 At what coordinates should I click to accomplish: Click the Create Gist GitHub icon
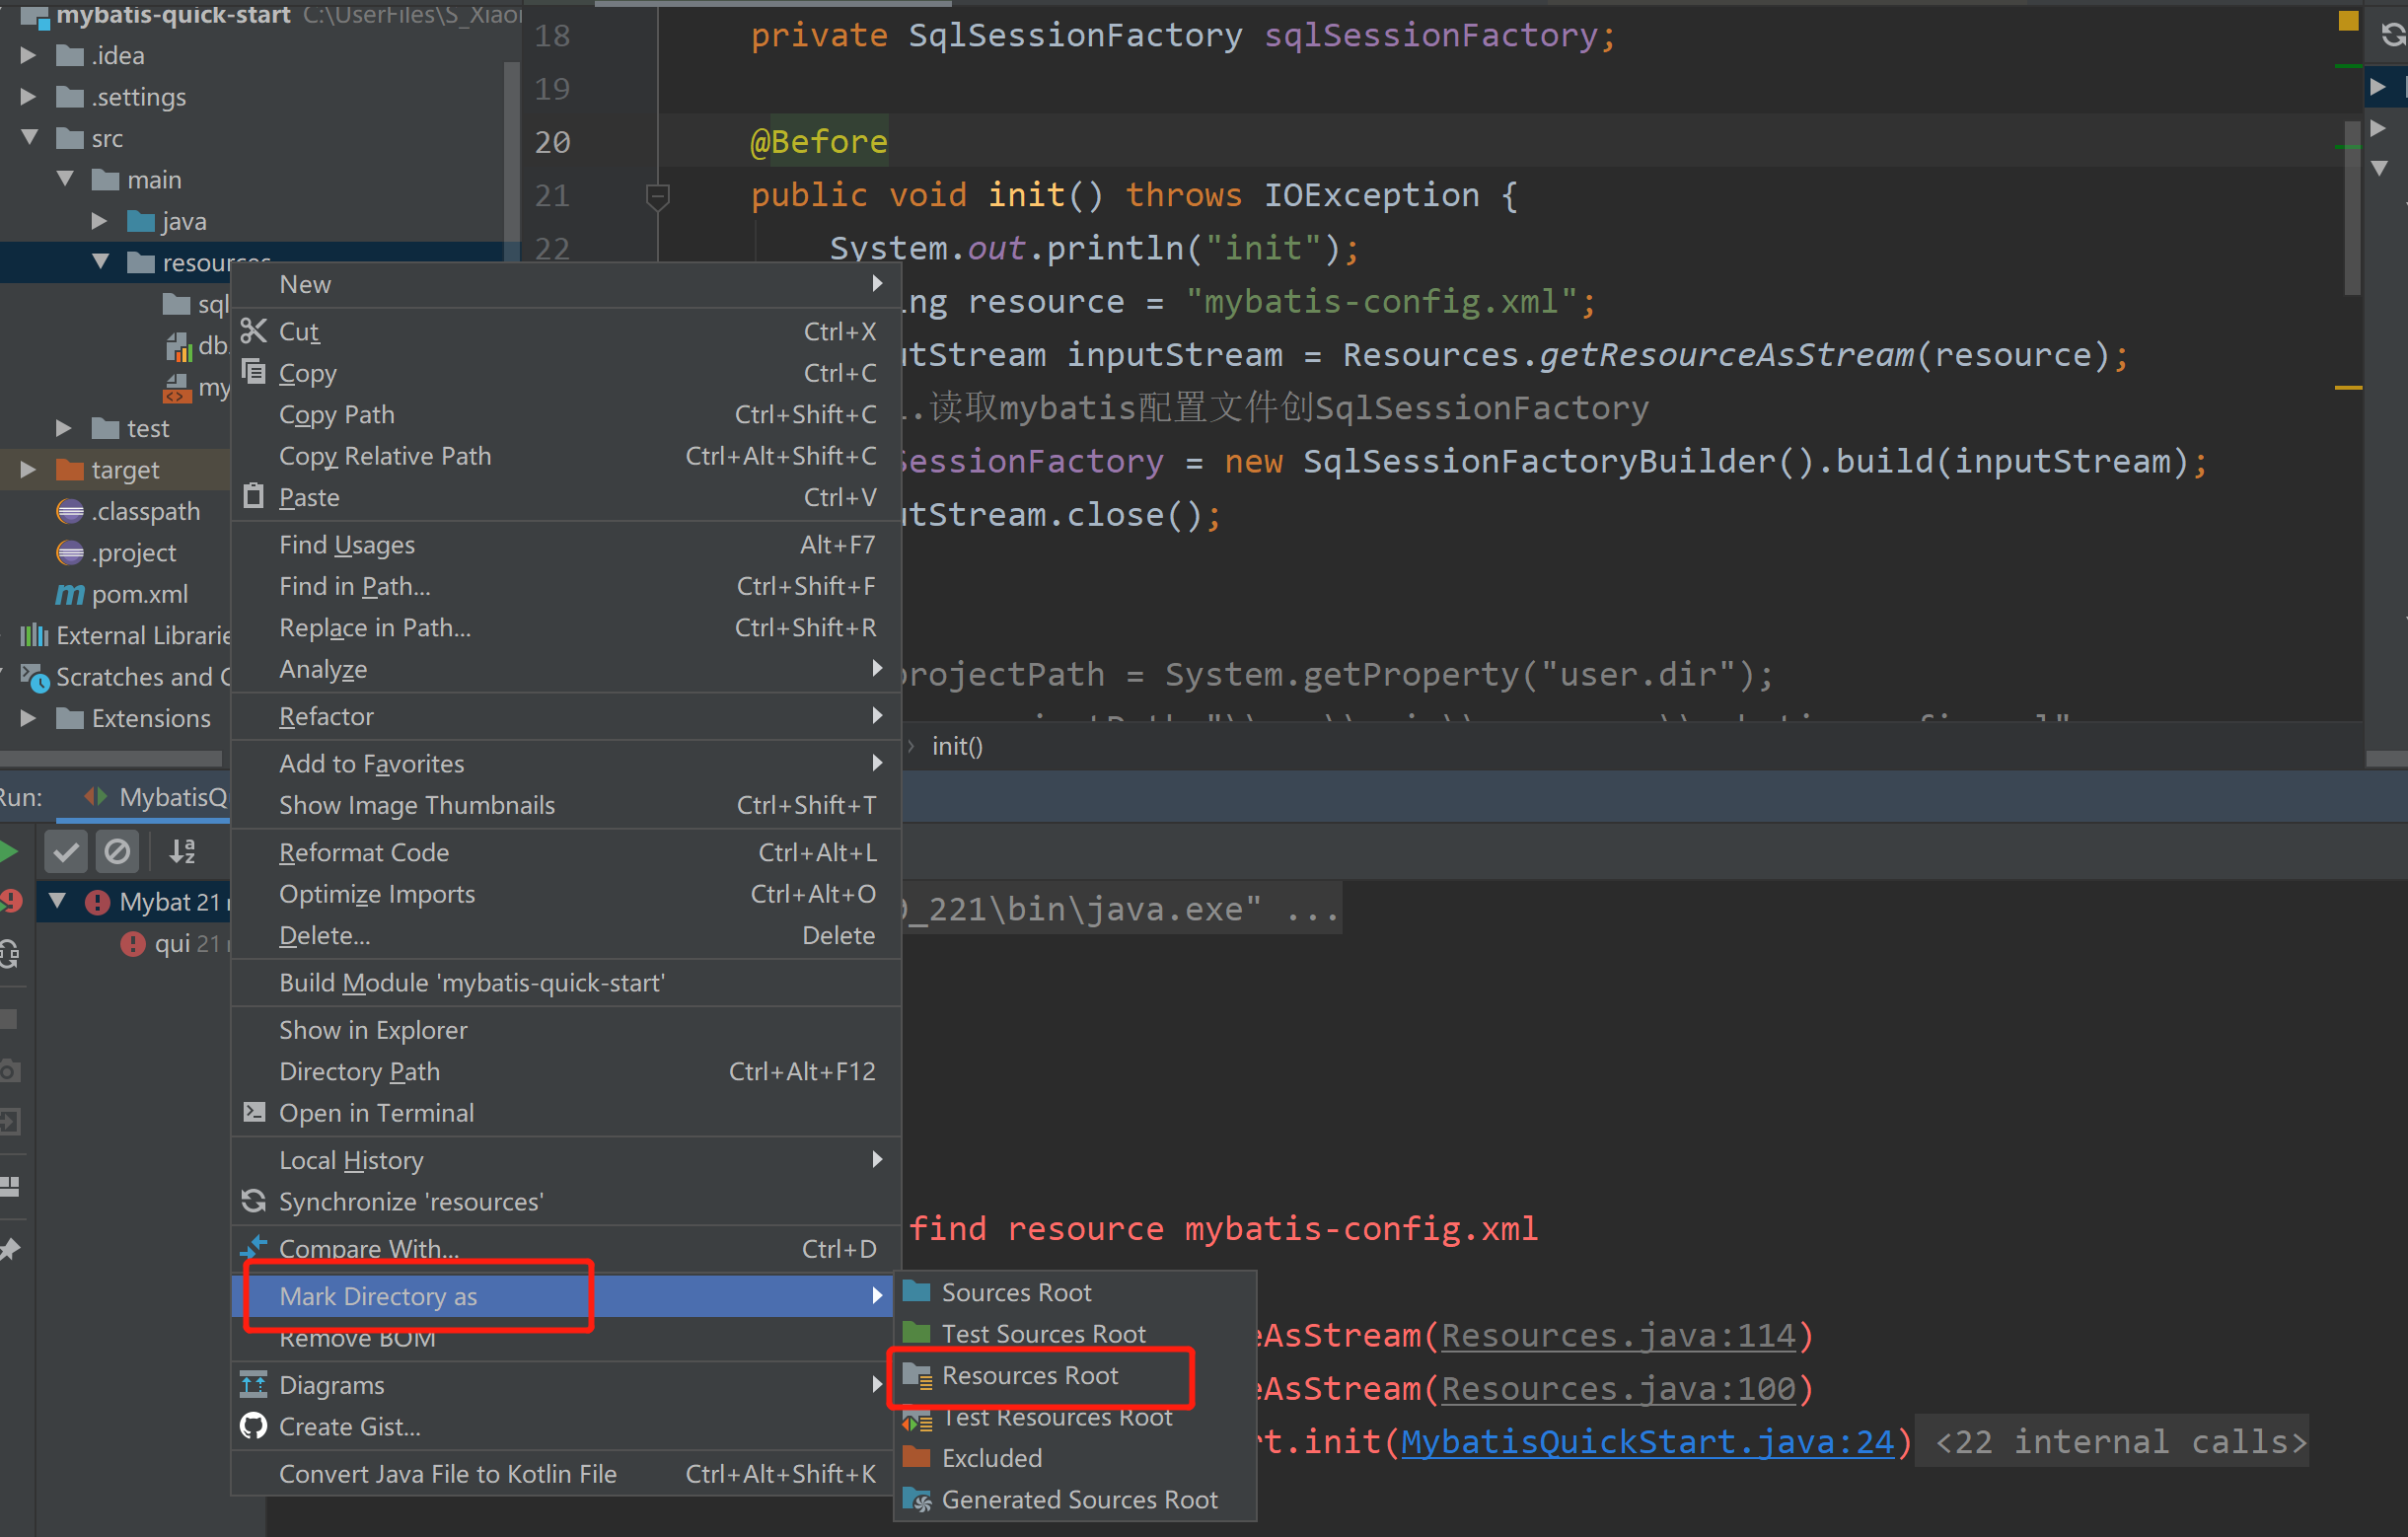254,1426
